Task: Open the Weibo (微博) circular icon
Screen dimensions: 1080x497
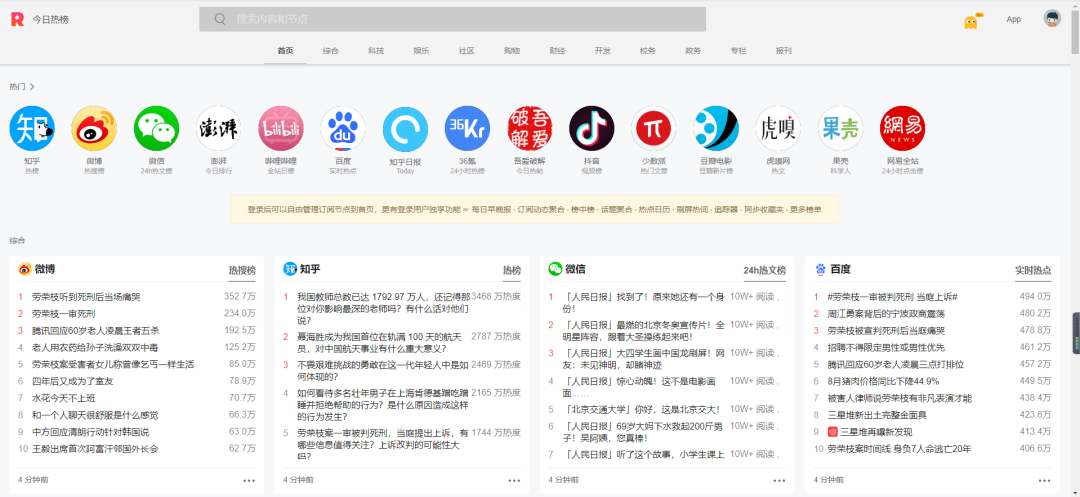Action: point(94,128)
